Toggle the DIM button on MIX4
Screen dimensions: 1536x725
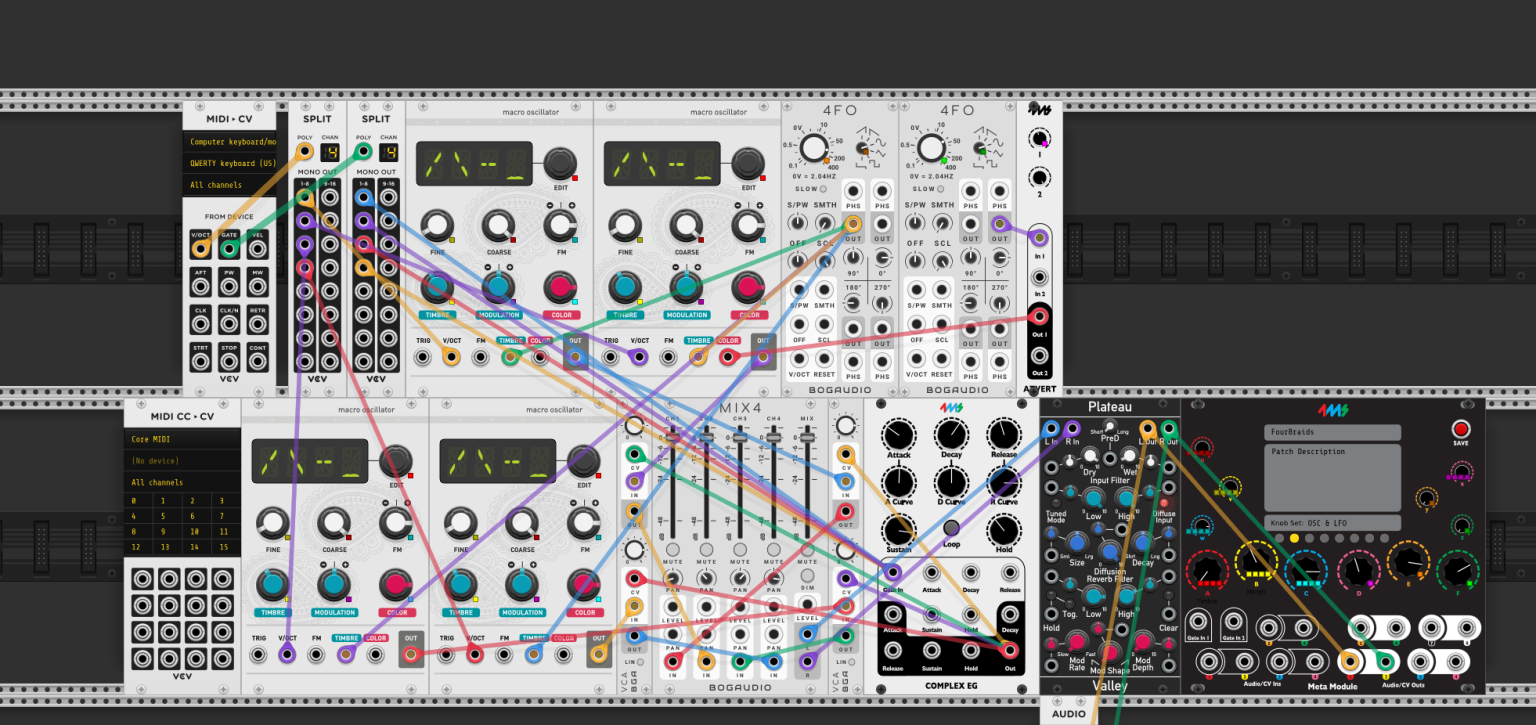pyautogui.click(x=807, y=577)
